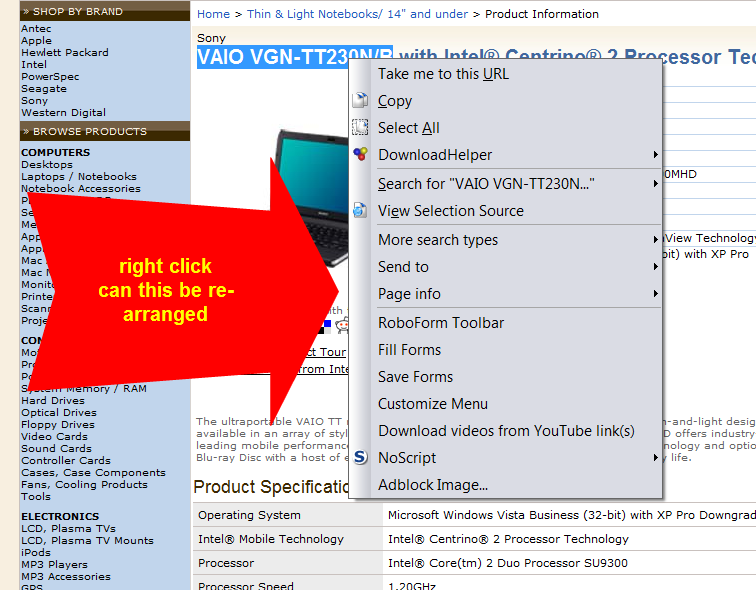Open the Seagate brand link
The image size is (756, 590).
pyautogui.click(x=44, y=89)
